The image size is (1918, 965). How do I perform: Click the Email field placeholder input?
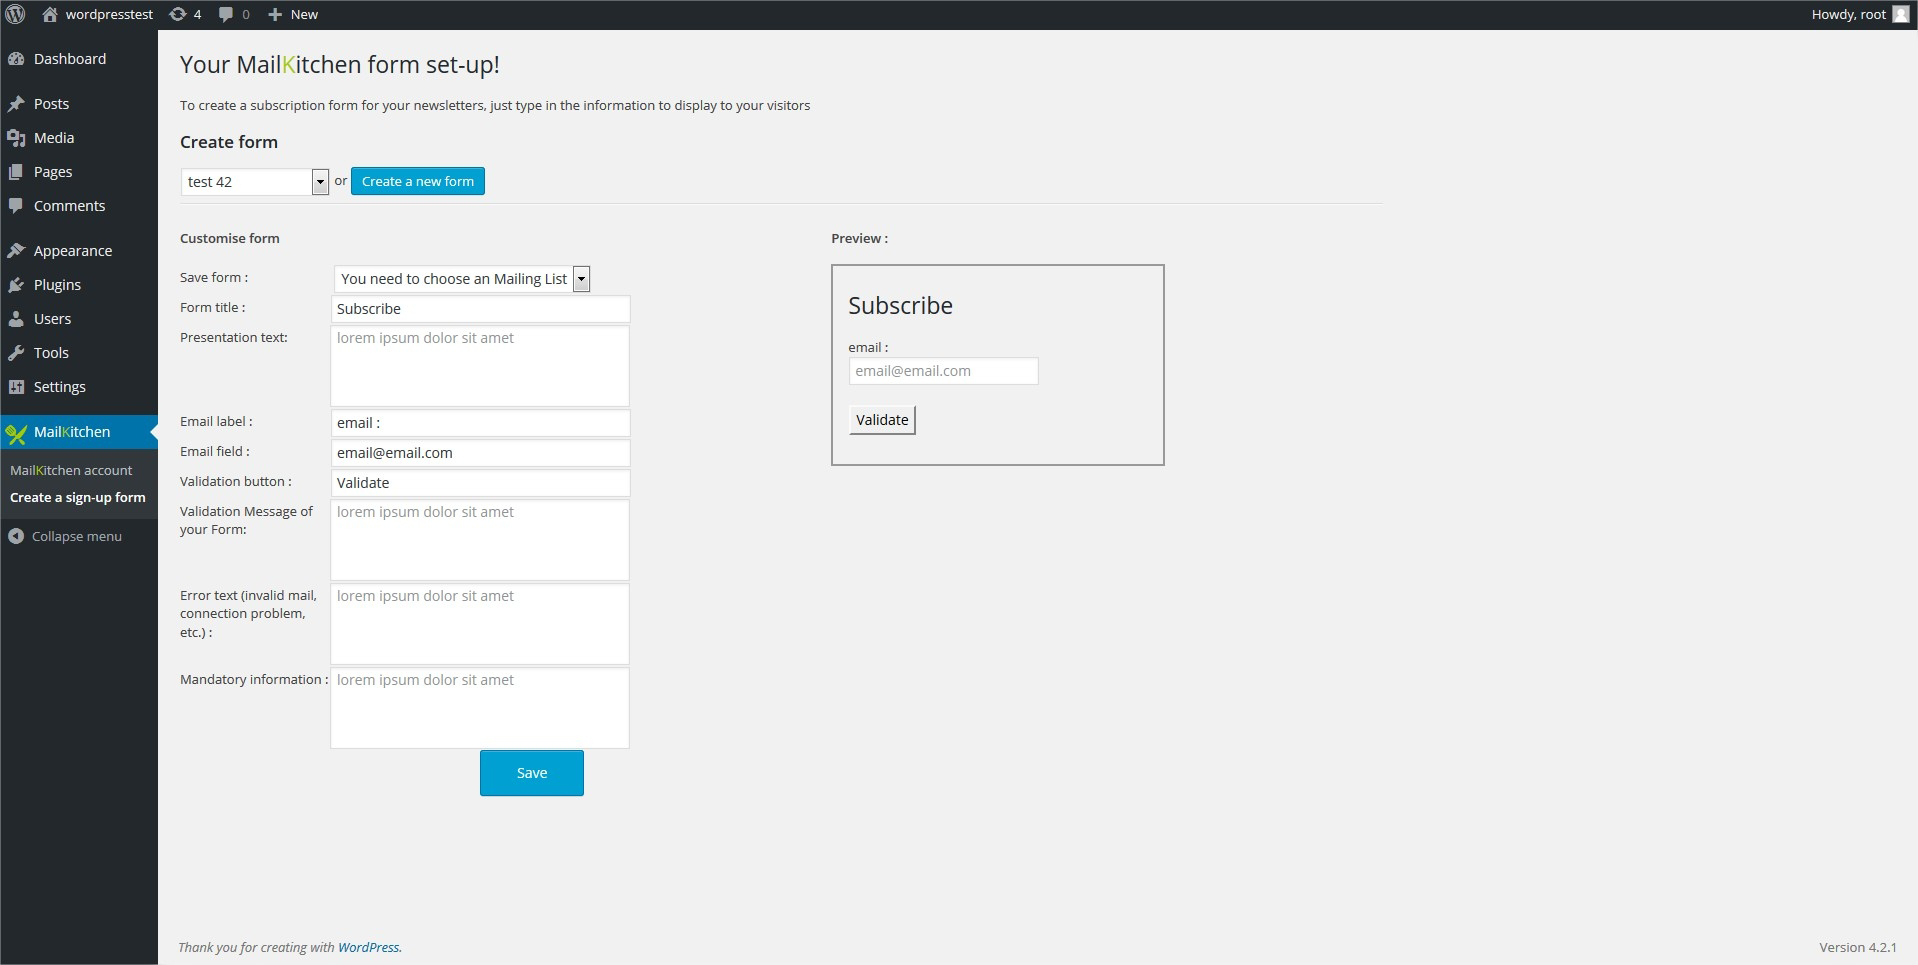[x=480, y=453]
